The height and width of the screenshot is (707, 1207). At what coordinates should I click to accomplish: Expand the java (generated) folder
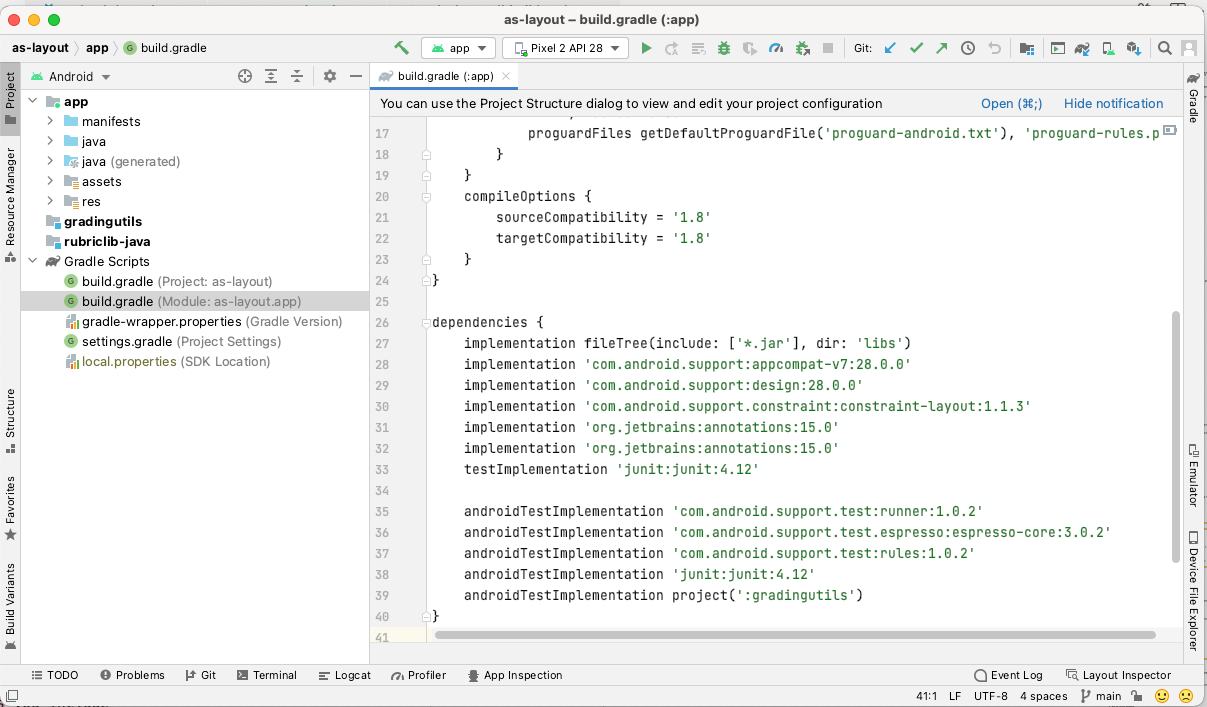pos(51,161)
